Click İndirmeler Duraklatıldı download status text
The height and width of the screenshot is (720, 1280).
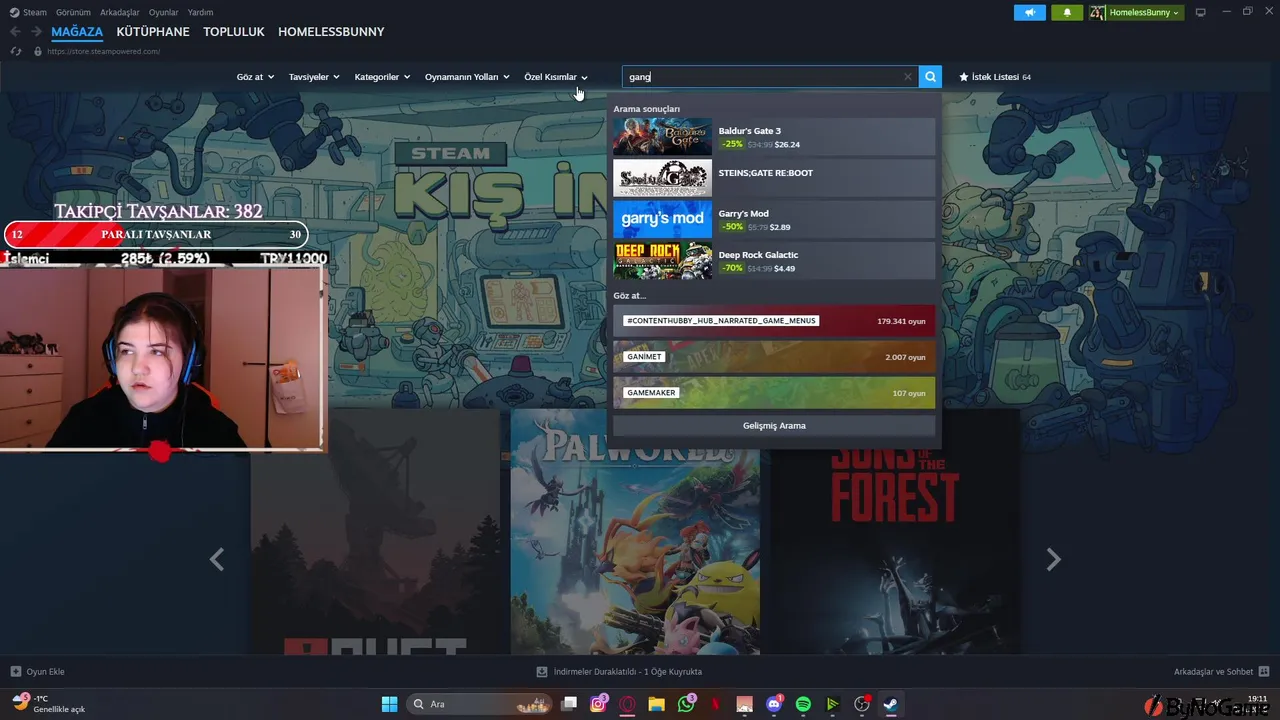click(628, 672)
